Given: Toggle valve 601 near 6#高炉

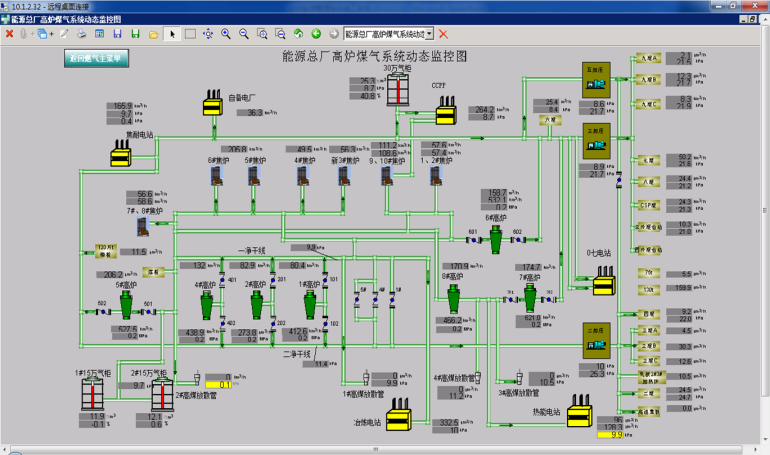Looking at the screenshot, I should pos(473,239).
